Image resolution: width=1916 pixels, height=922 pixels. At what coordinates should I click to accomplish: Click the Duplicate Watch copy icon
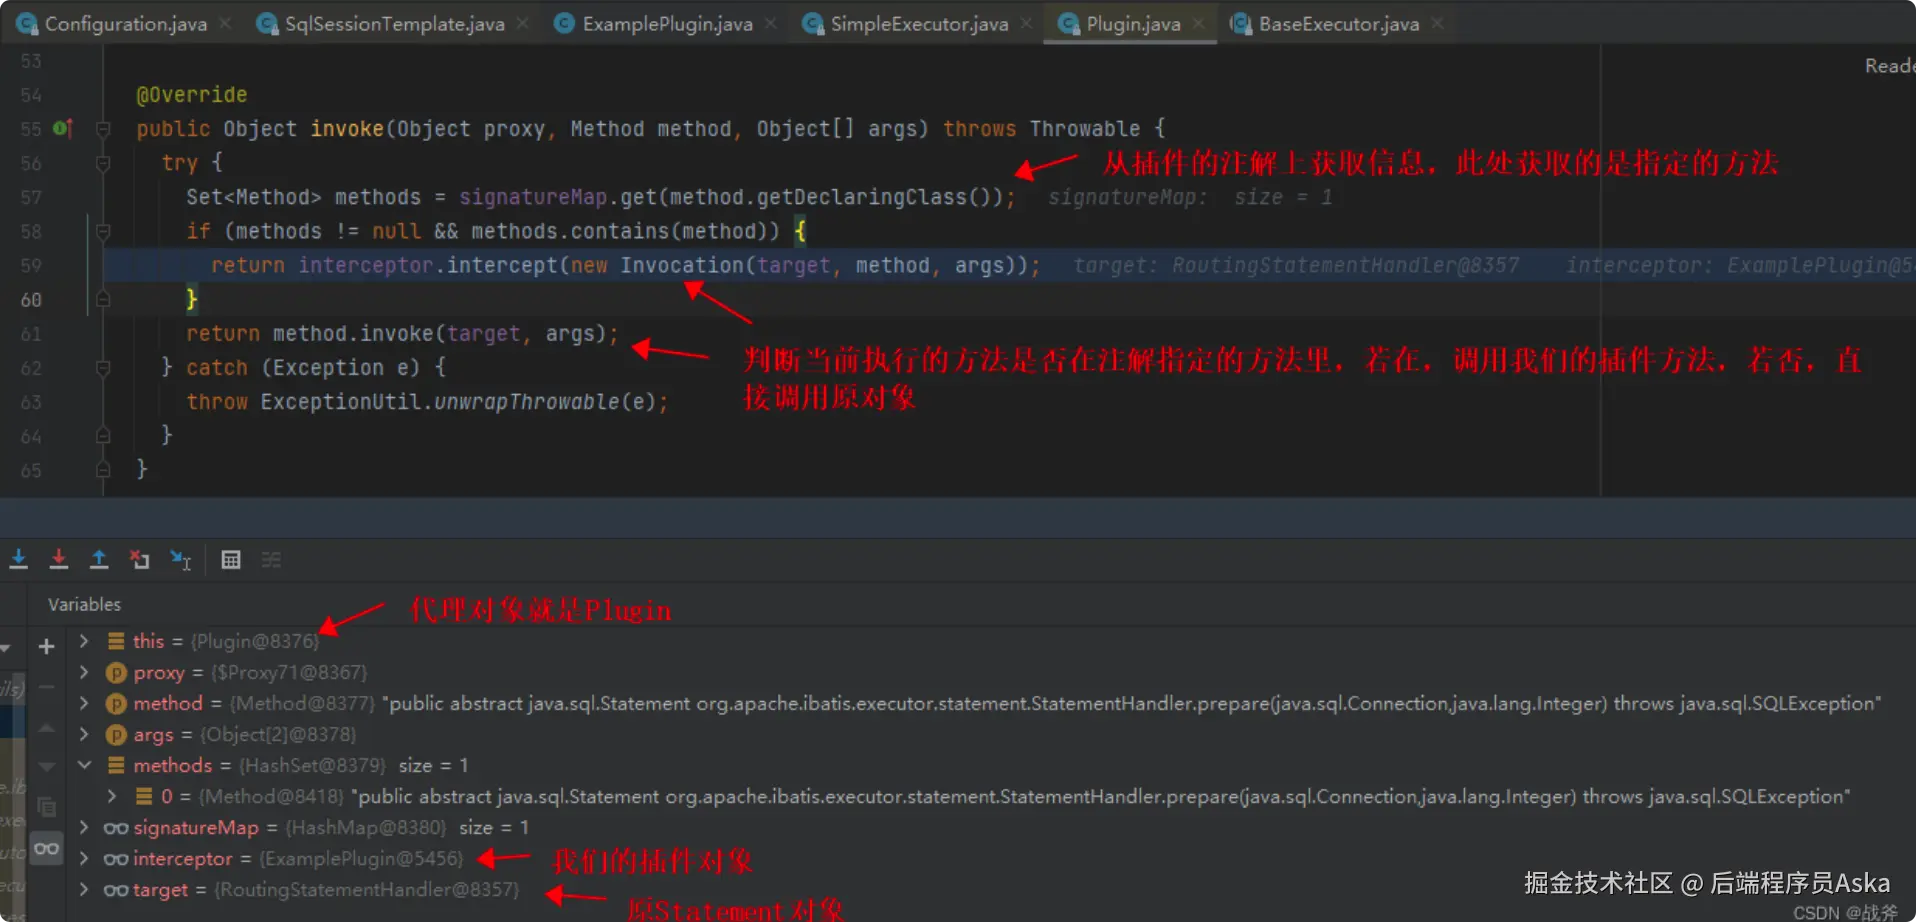(46, 806)
